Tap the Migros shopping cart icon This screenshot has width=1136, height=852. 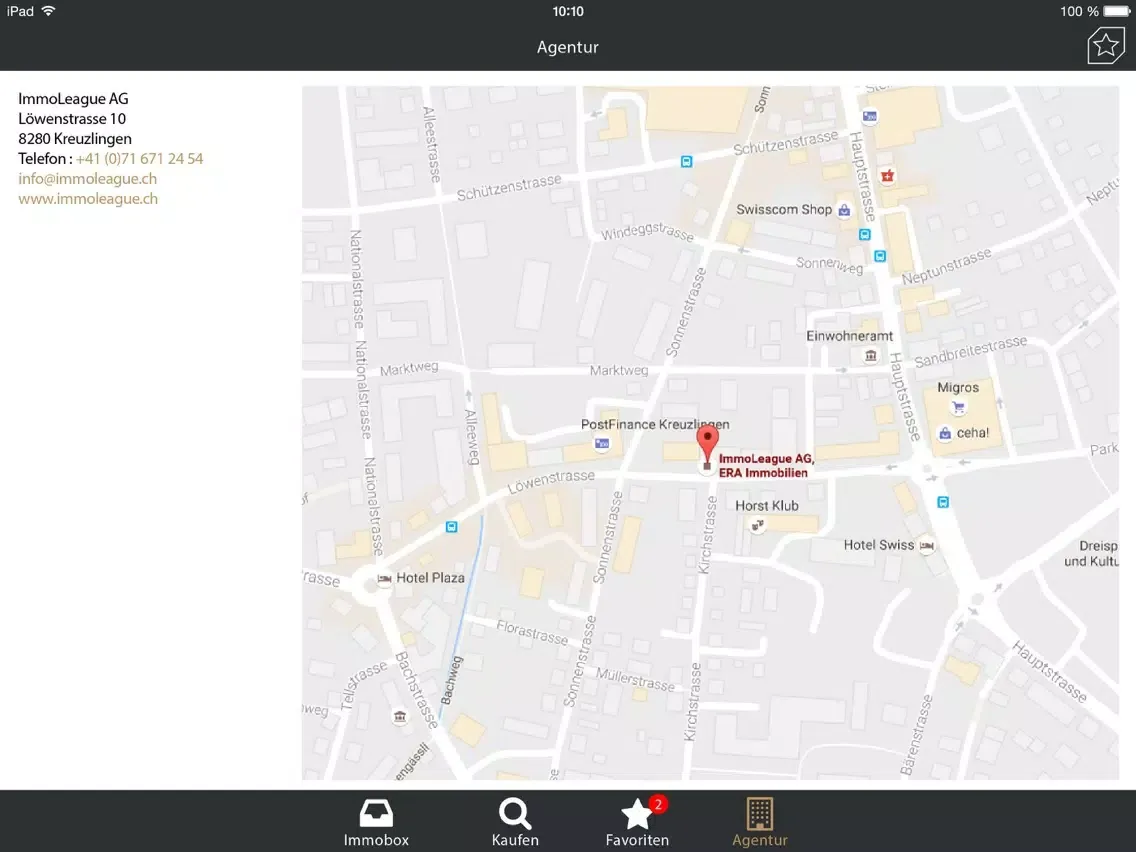[x=958, y=406]
